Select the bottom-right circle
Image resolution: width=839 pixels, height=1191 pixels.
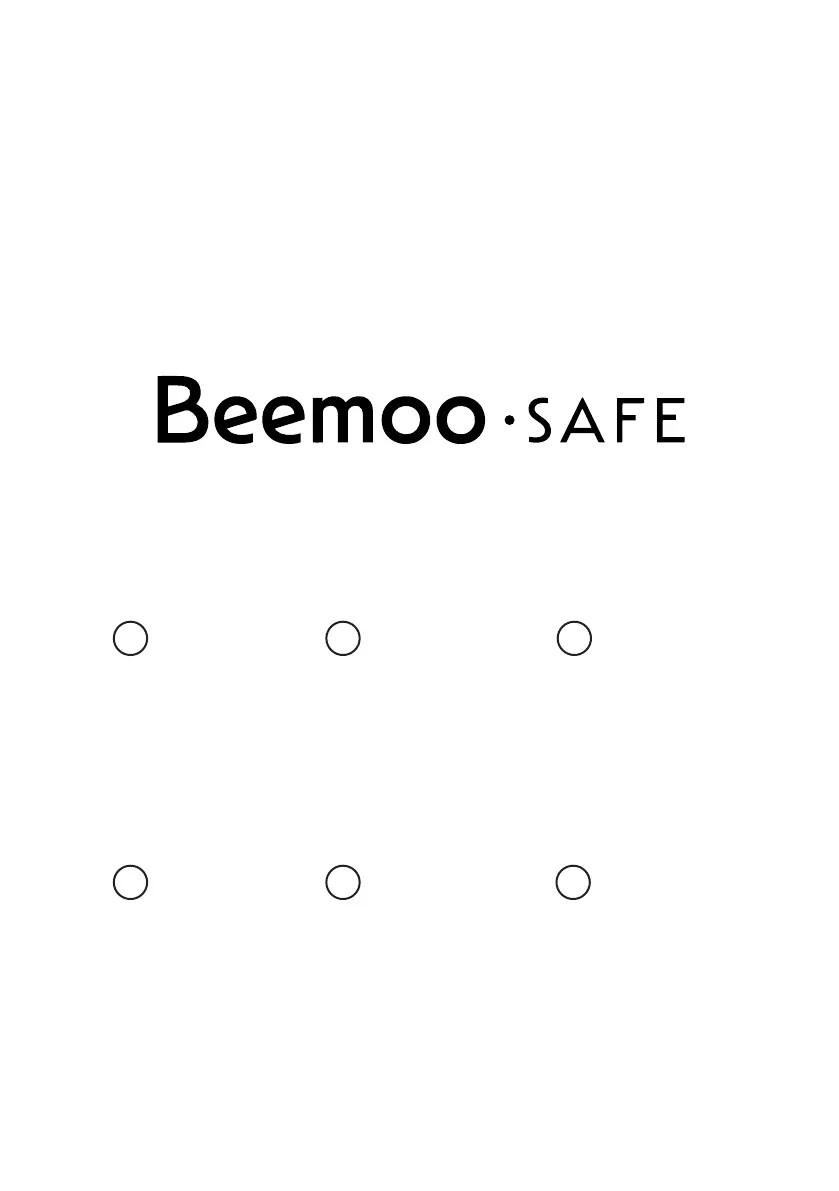click(573, 883)
